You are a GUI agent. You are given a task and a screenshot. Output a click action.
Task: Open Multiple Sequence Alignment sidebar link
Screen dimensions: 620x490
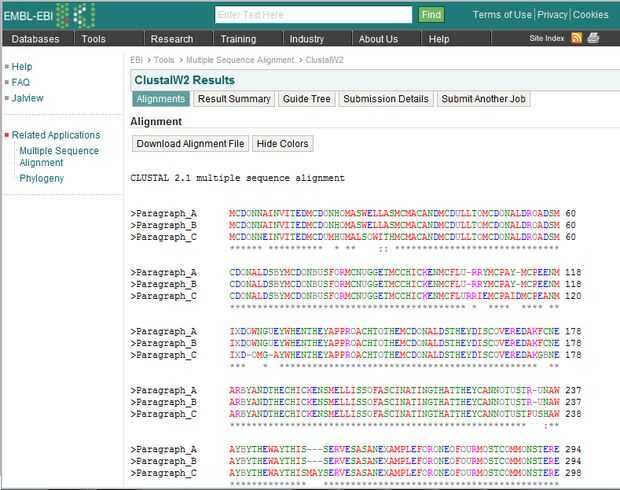(x=59, y=157)
